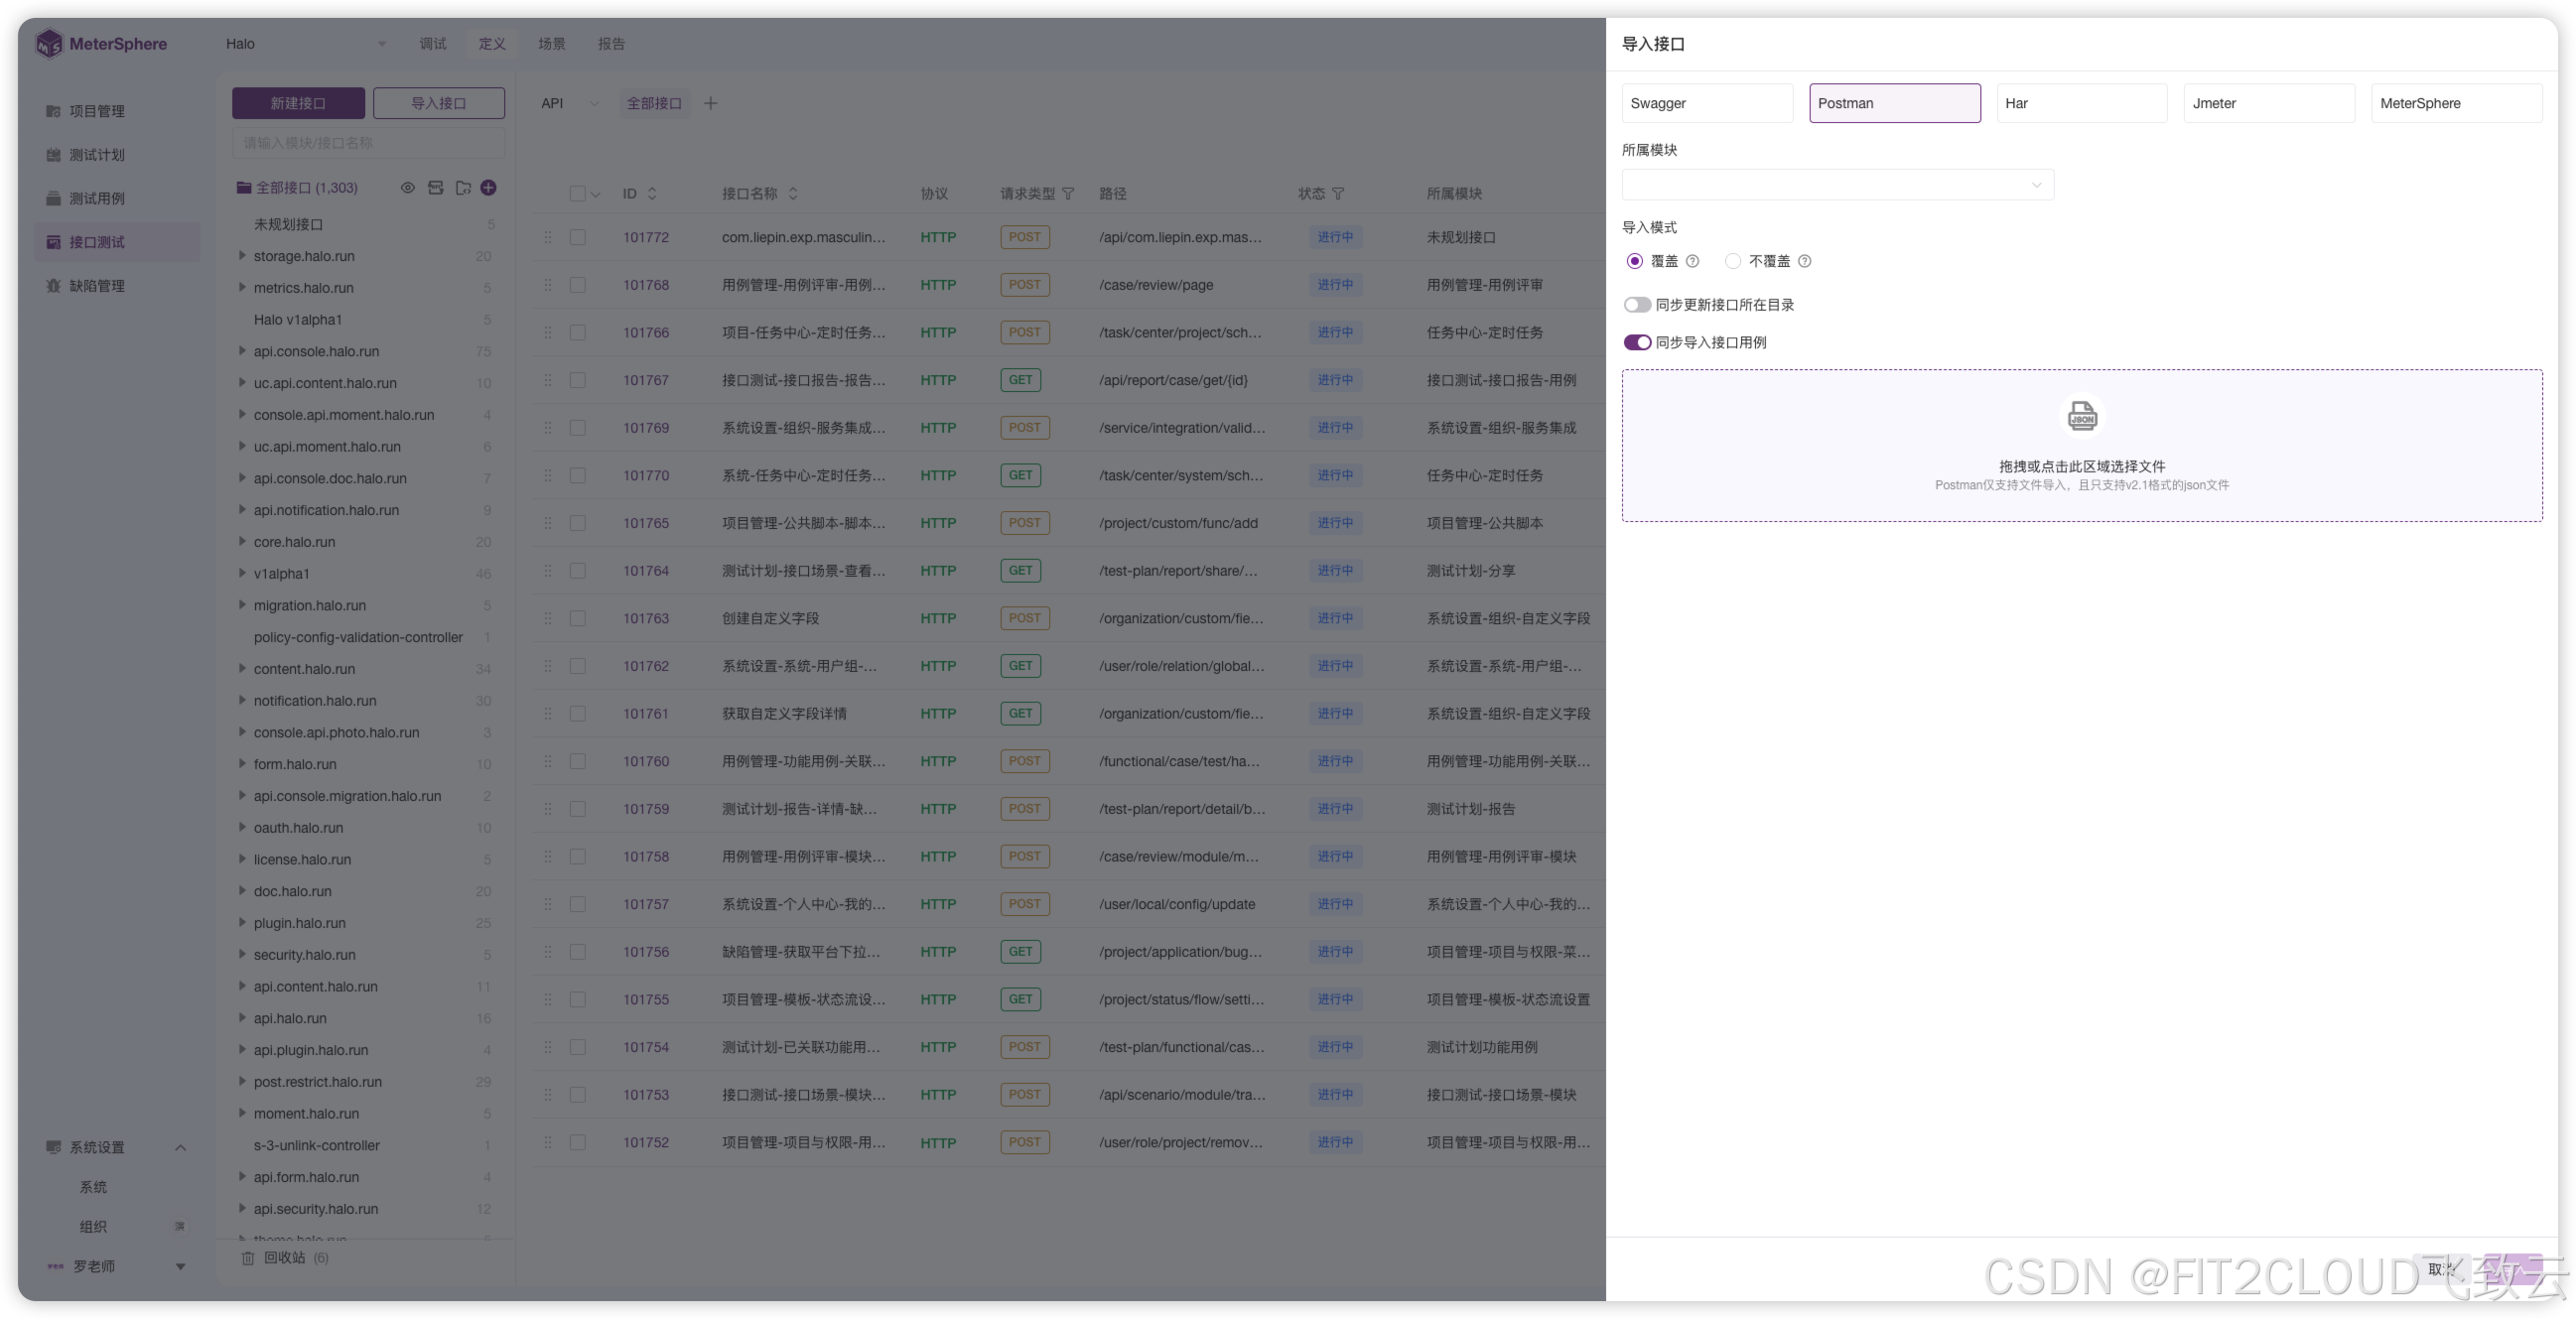The height and width of the screenshot is (1319, 2576).
Task: Sort by 接口名称 column arrows
Action: [793, 194]
